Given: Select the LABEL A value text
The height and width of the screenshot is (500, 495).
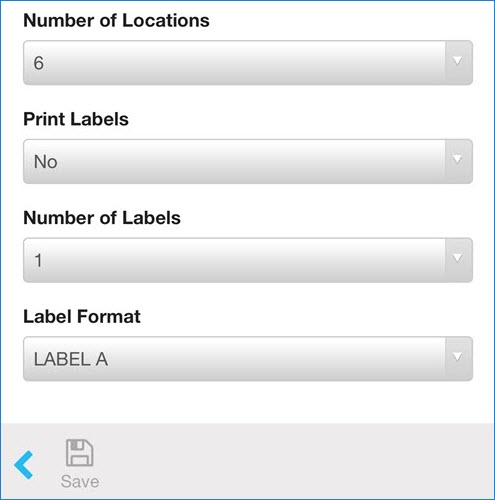Looking at the screenshot, I should [x=71, y=359].
